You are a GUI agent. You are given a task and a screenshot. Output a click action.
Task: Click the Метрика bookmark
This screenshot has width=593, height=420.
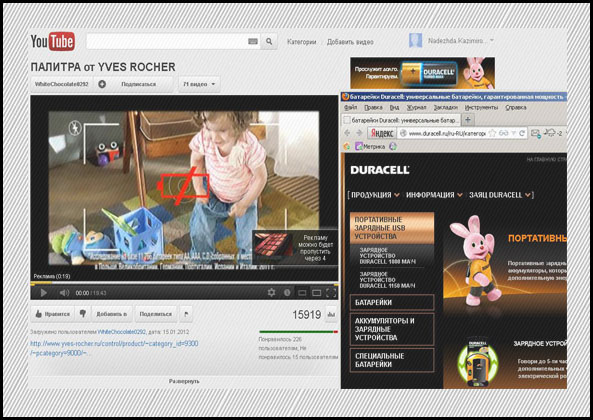(x=370, y=147)
